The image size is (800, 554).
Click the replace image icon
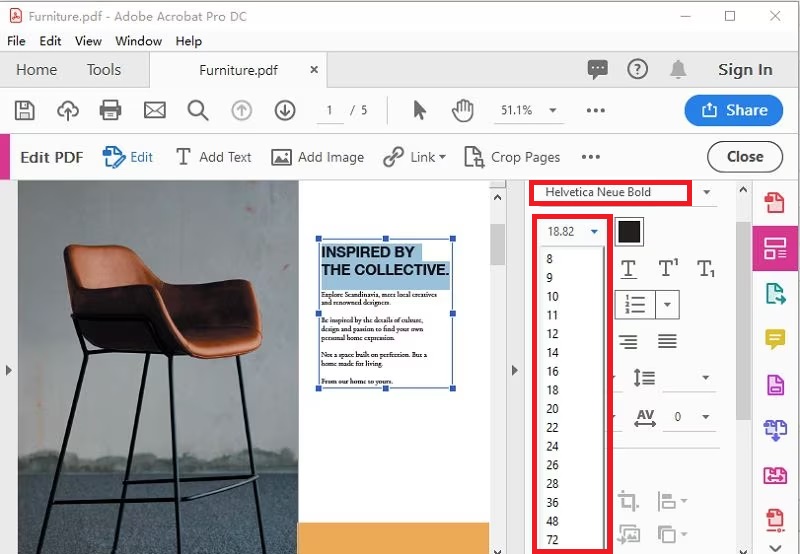pyautogui.click(x=629, y=534)
